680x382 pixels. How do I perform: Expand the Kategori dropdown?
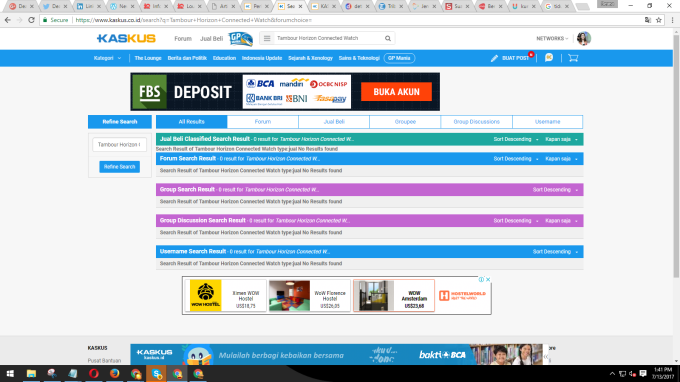pyautogui.click(x=107, y=58)
